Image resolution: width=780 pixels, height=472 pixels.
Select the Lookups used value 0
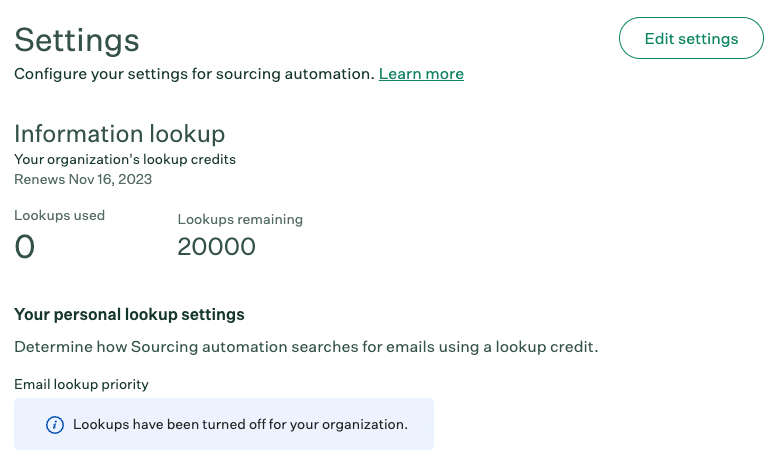click(24, 246)
